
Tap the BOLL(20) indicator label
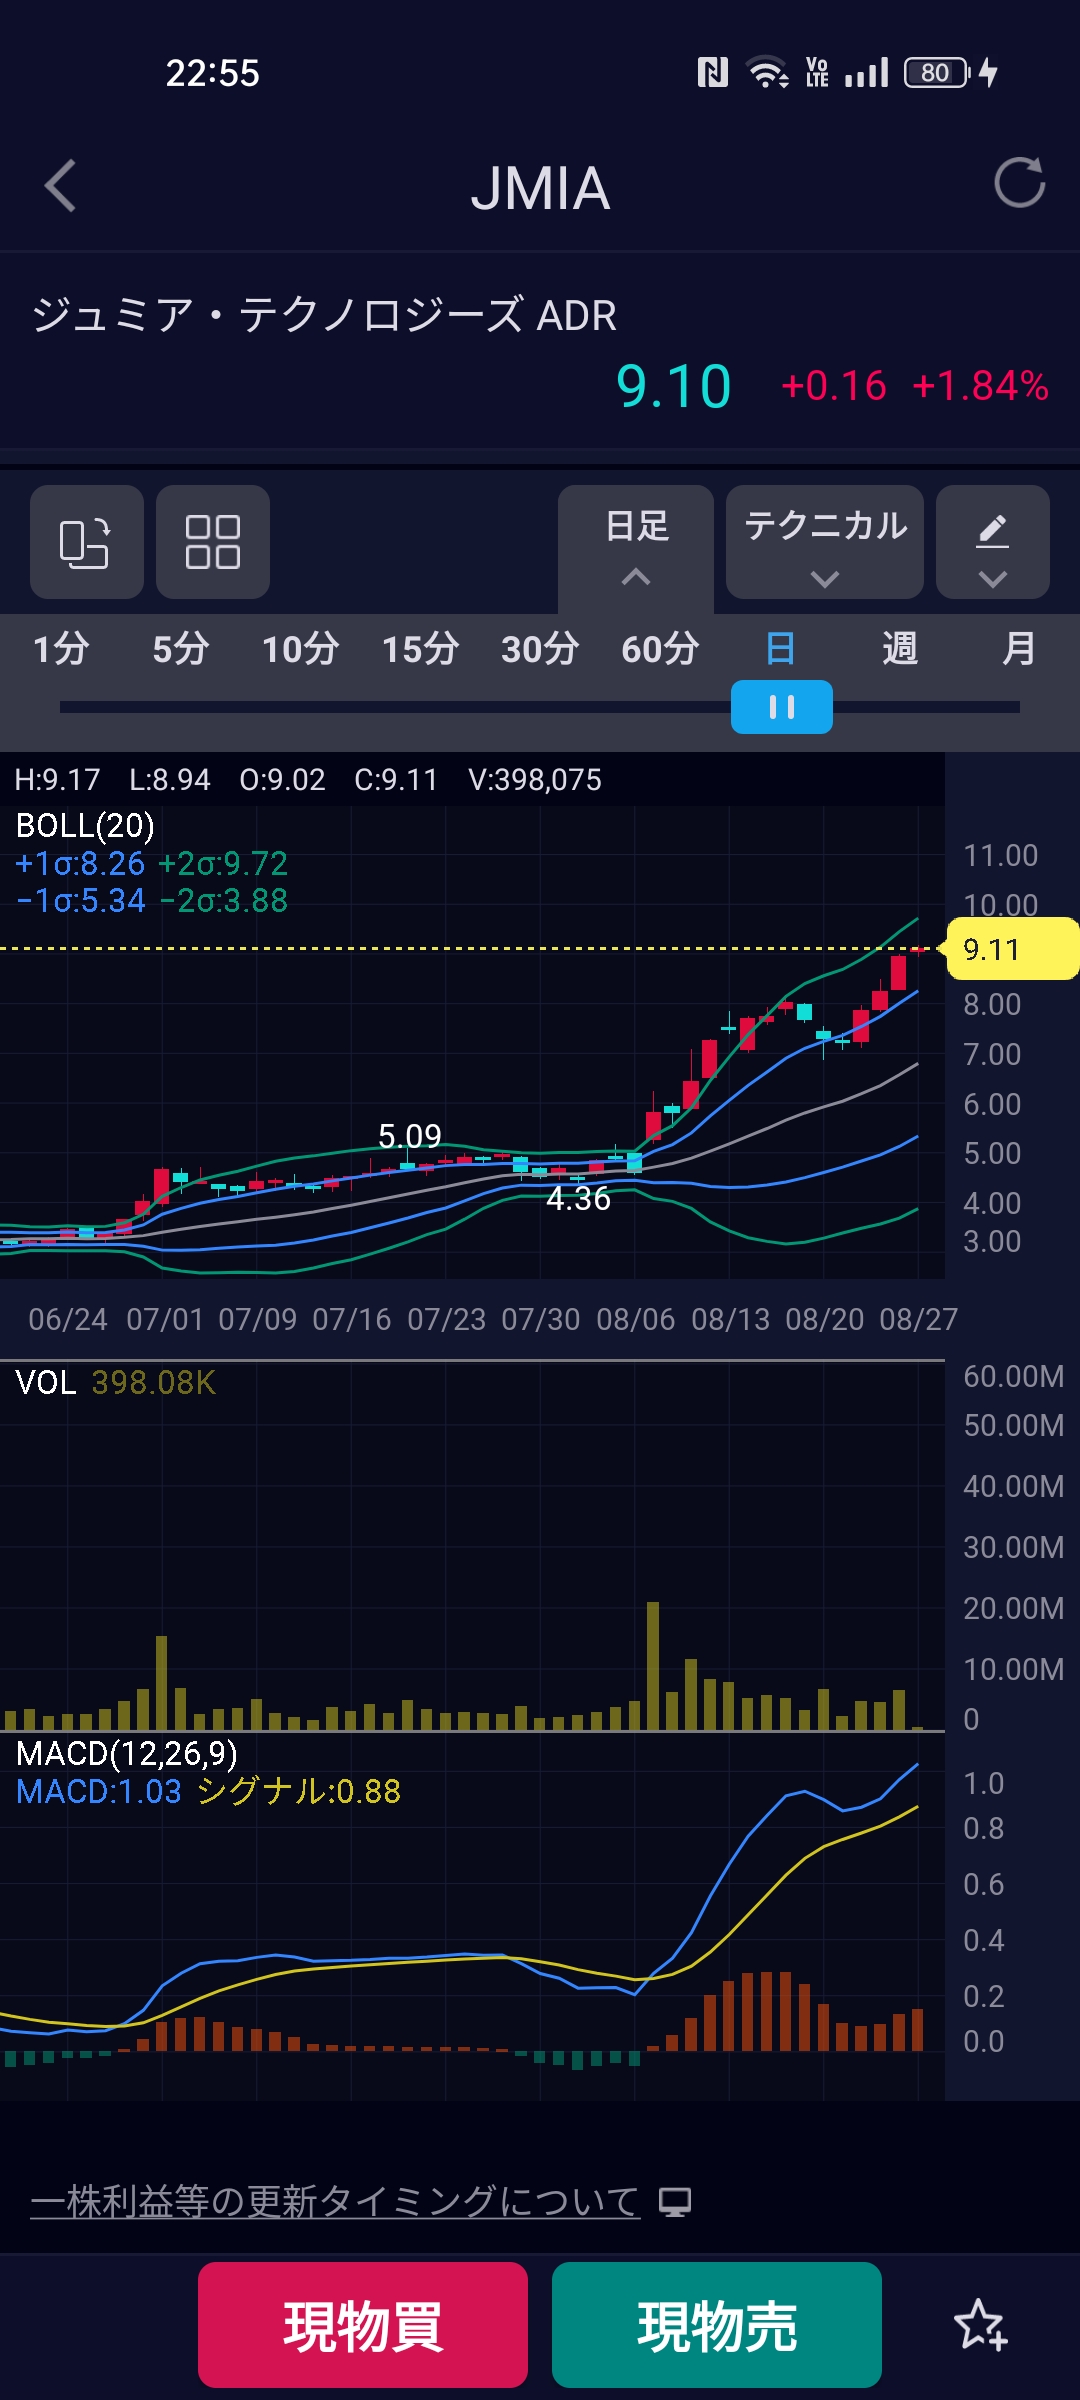coord(85,826)
